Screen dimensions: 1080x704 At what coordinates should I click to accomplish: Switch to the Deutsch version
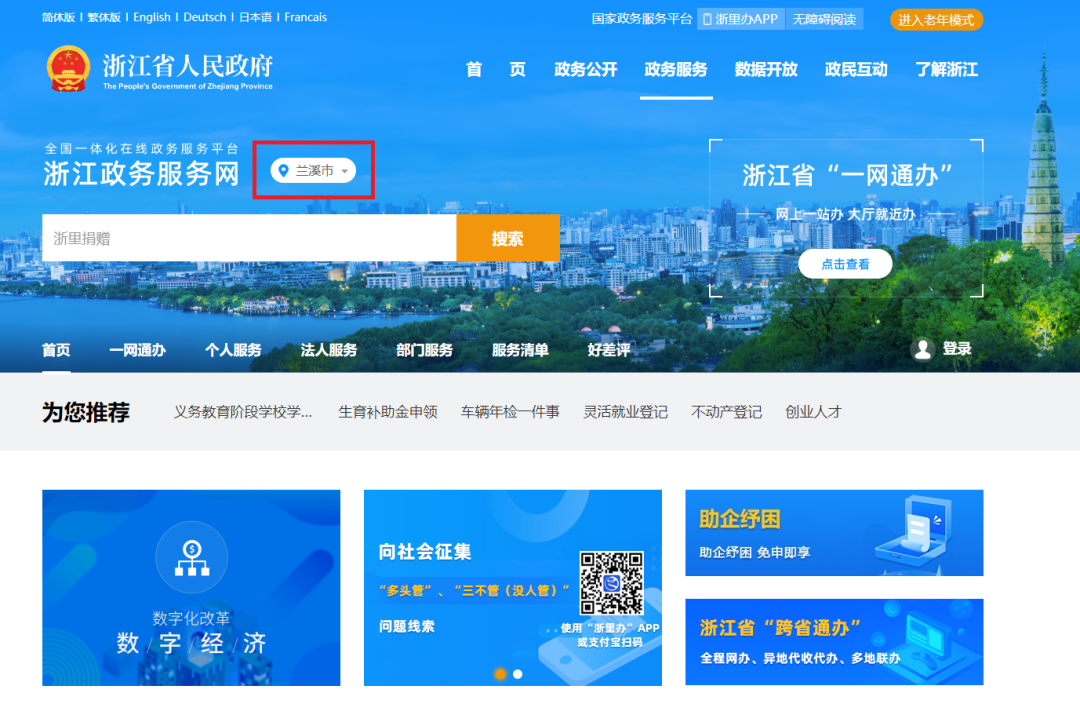coord(205,17)
